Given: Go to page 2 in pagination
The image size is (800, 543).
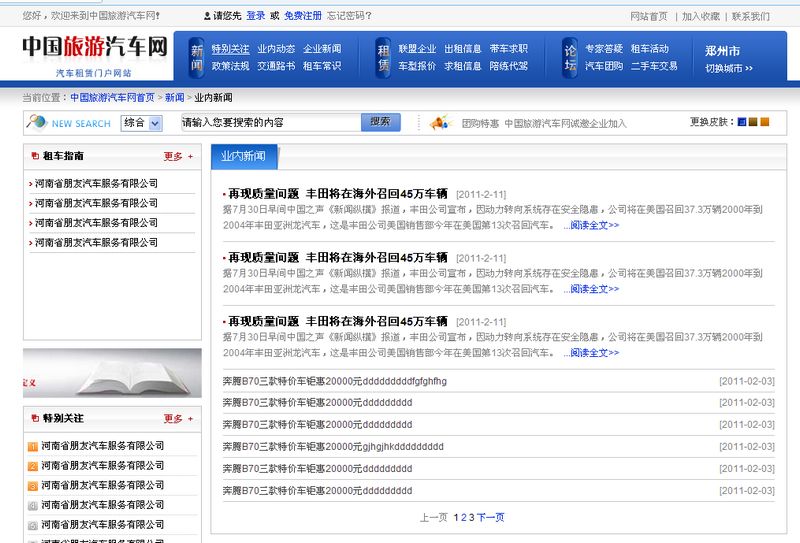Looking at the screenshot, I should point(464,517).
